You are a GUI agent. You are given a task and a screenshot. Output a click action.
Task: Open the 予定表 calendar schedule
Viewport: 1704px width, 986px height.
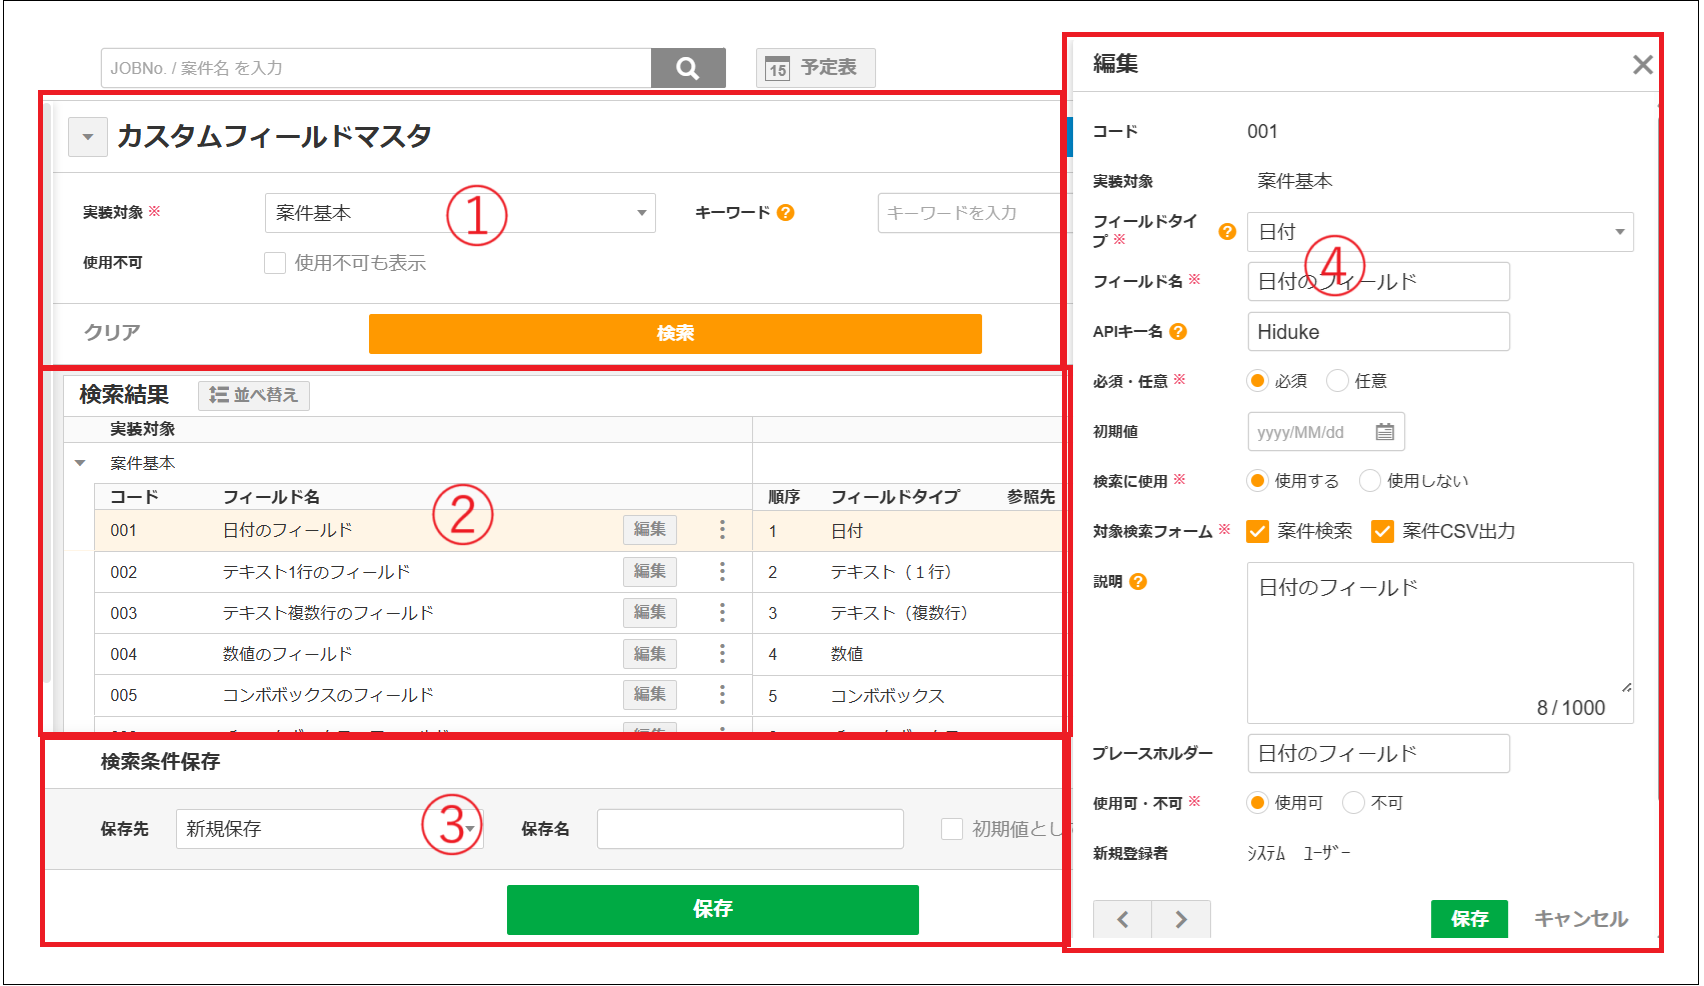pyautogui.click(x=815, y=68)
